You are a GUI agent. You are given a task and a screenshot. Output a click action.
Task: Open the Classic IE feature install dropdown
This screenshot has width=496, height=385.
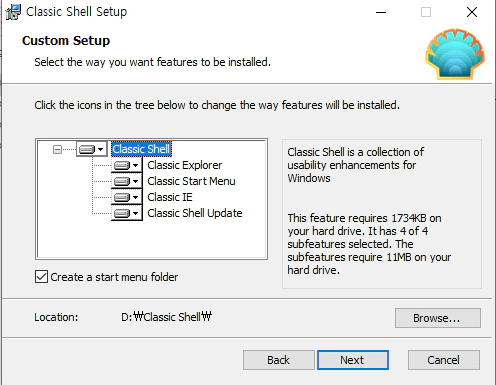point(126,197)
